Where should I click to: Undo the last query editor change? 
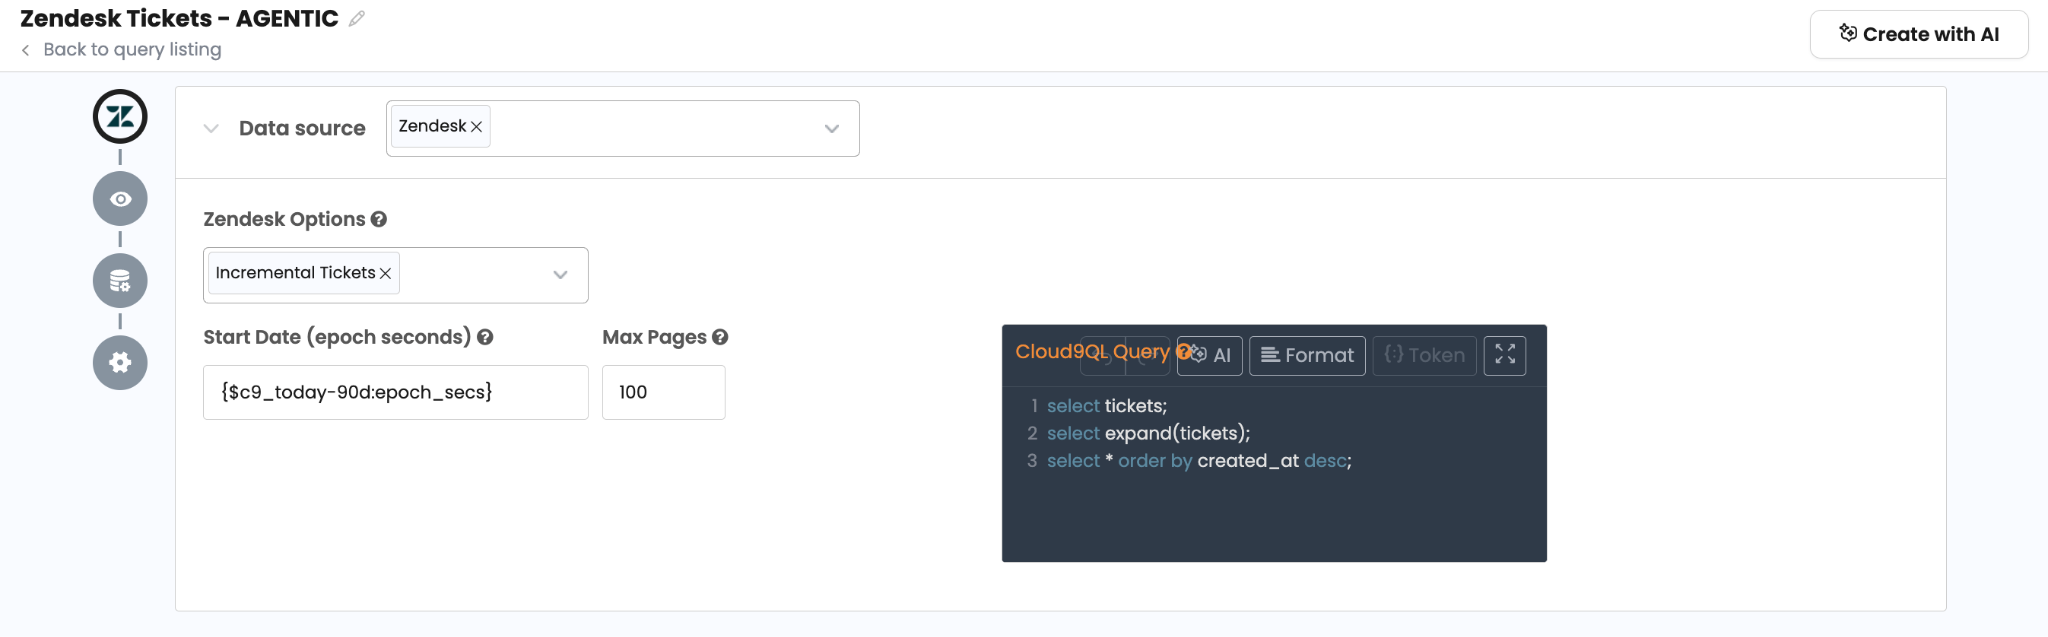coord(1102,356)
